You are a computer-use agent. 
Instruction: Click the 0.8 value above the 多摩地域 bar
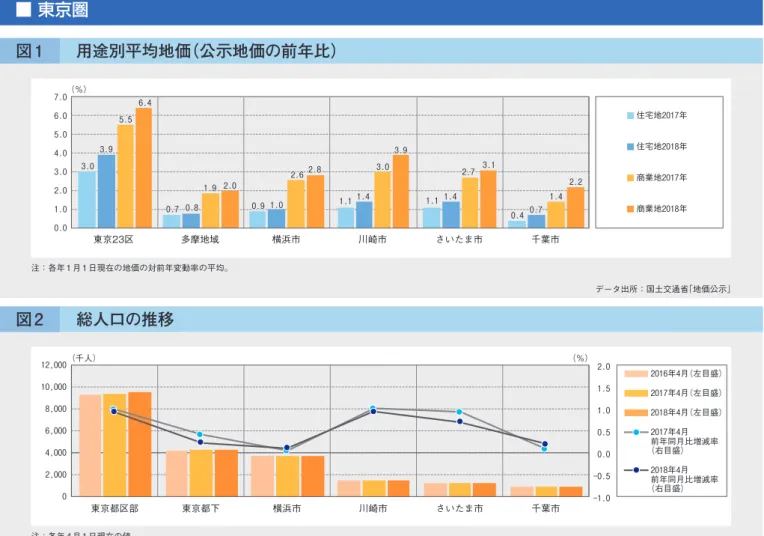(192, 208)
